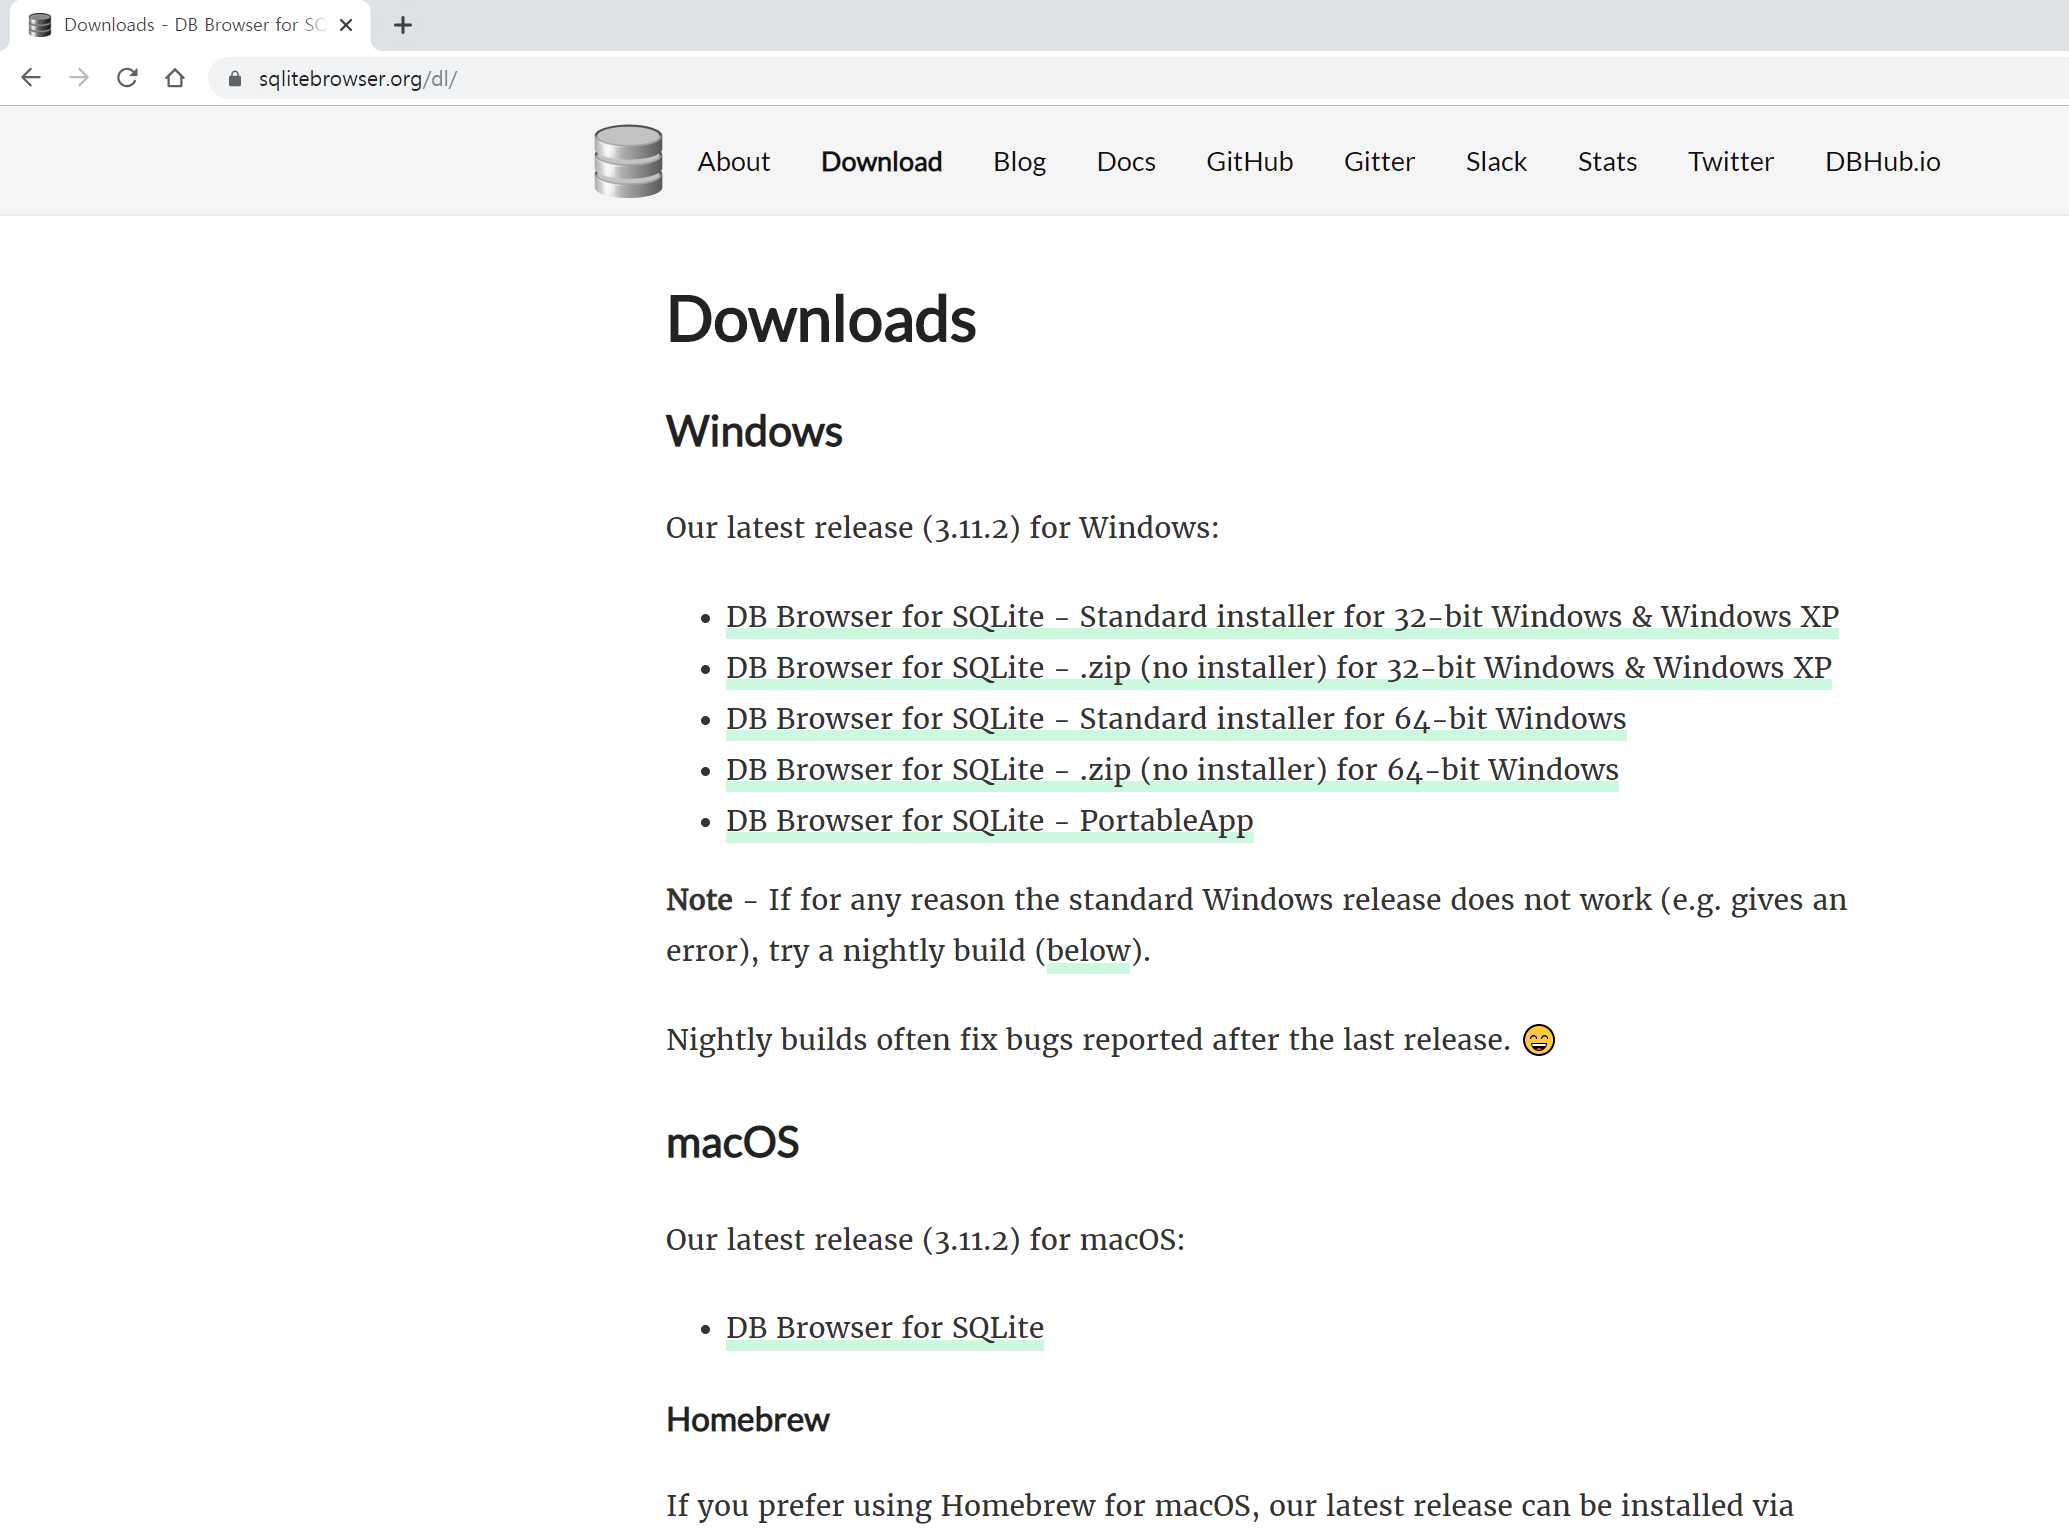
Task: Click macOS DB Browser for SQLite link
Action: click(884, 1327)
